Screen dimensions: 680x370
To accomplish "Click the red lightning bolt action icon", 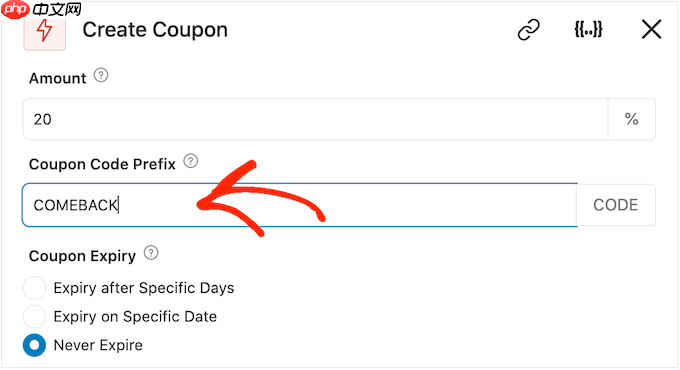I will tap(45, 31).
